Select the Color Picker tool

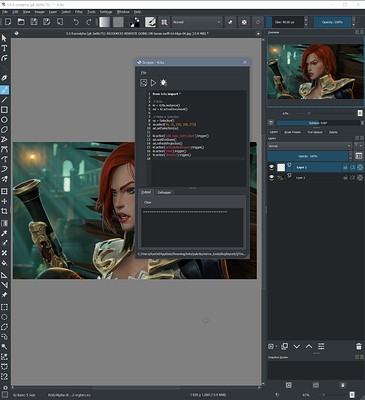coord(4,233)
